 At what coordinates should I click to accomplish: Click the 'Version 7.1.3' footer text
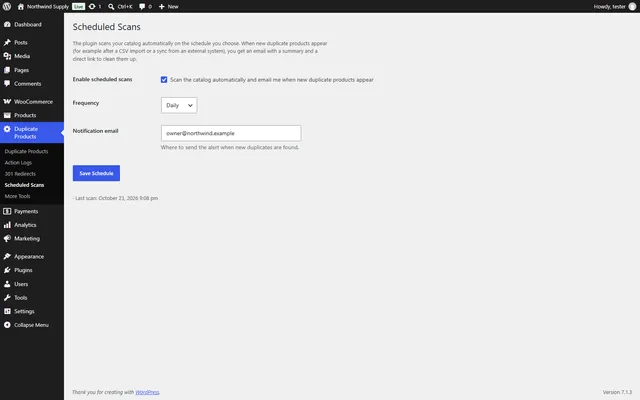pyautogui.click(x=617, y=392)
